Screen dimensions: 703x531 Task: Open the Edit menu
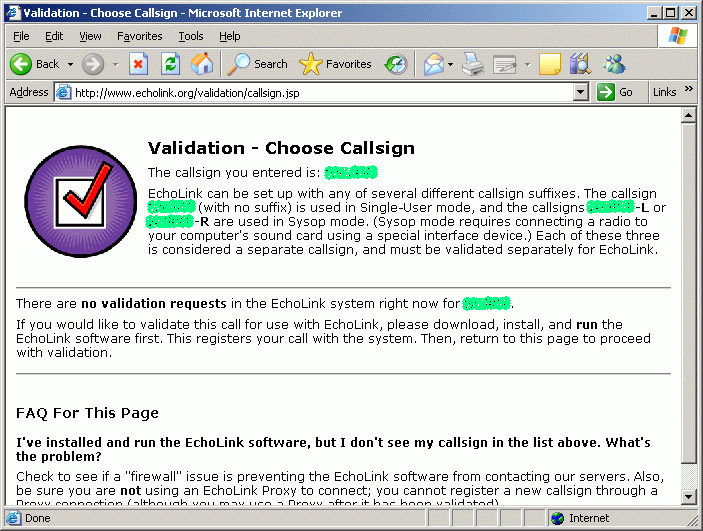coord(54,36)
